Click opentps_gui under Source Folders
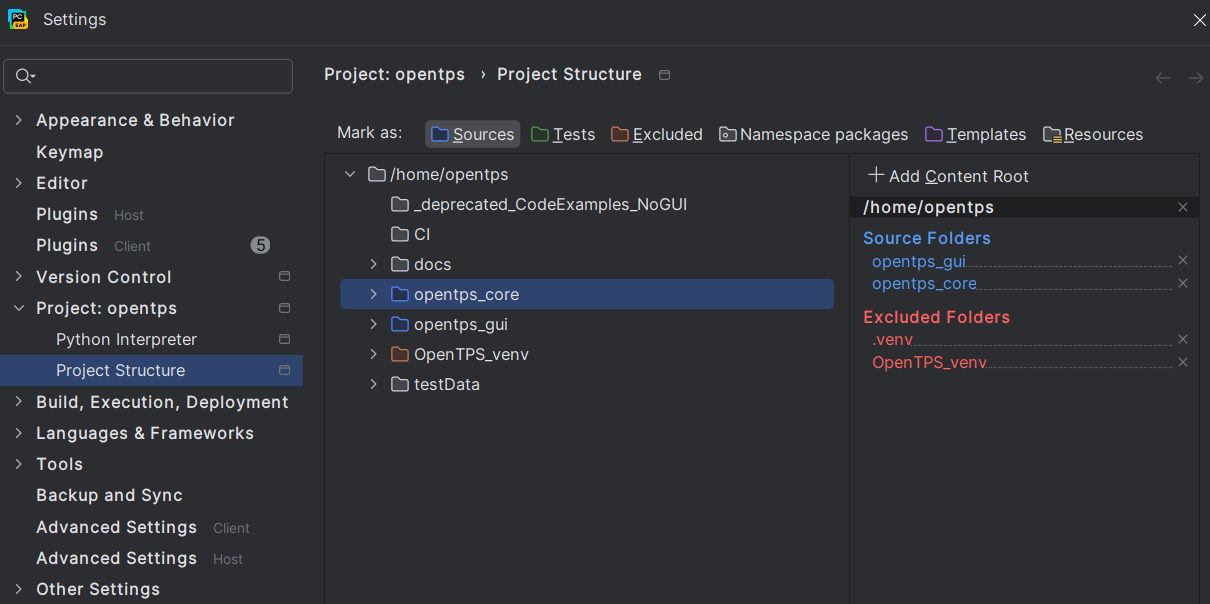This screenshot has width=1210, height=604. point(919,261)
